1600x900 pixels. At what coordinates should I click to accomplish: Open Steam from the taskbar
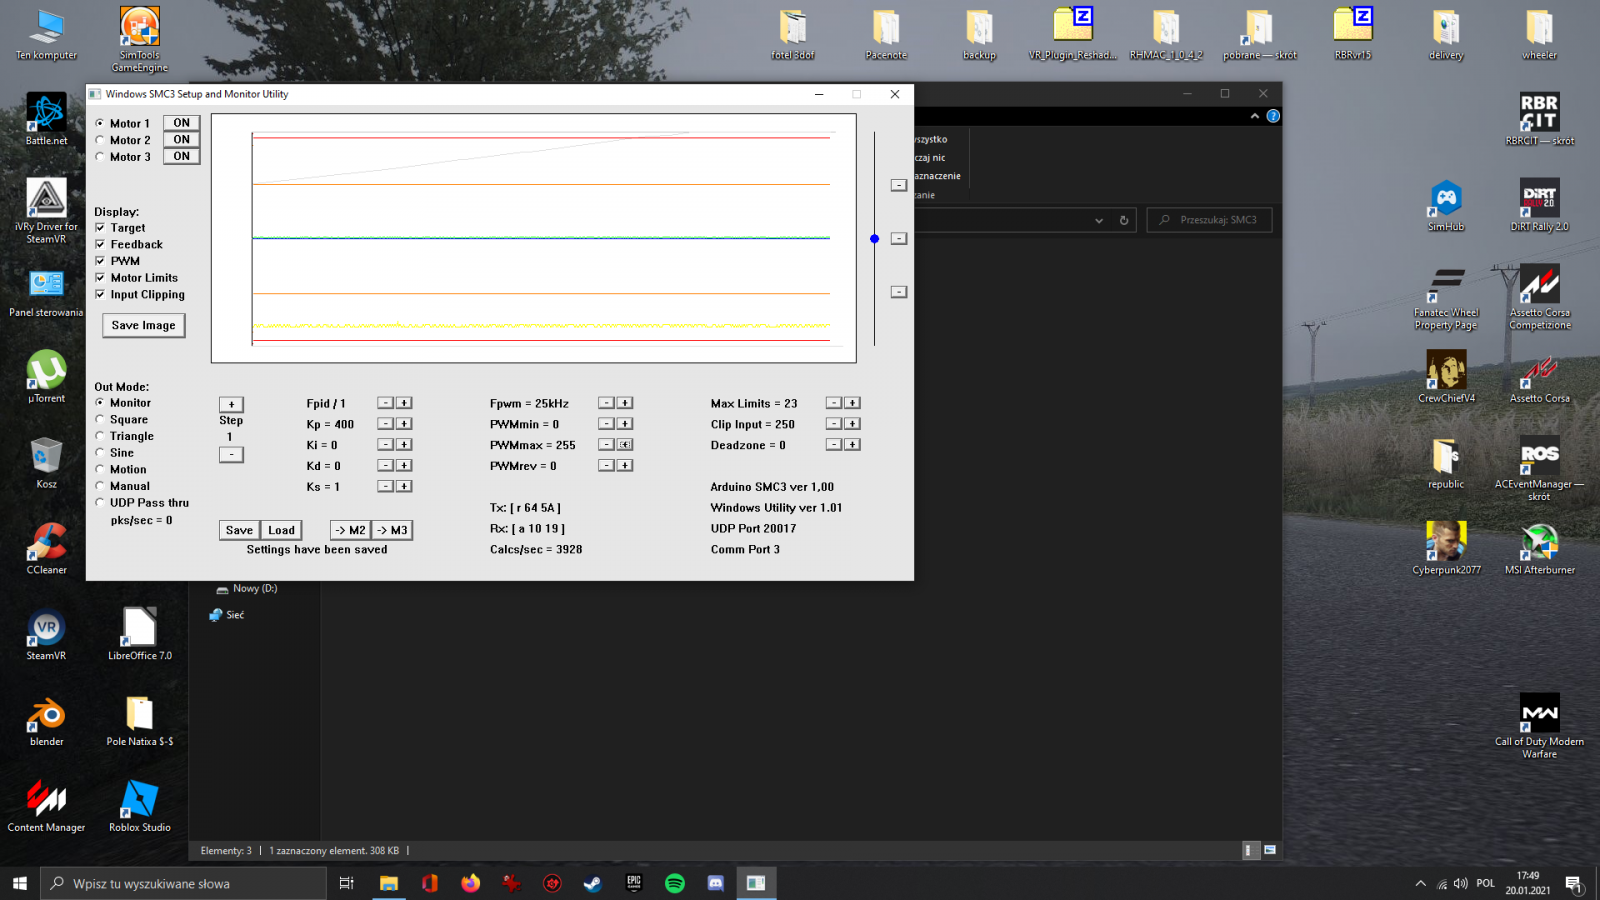[x=593, y=883]
